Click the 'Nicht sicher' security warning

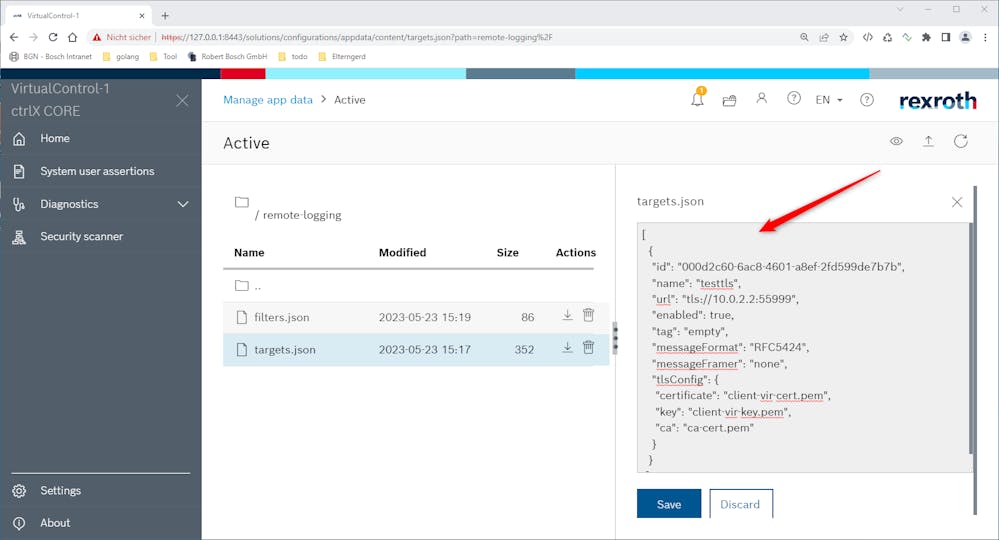click(122, 38)
